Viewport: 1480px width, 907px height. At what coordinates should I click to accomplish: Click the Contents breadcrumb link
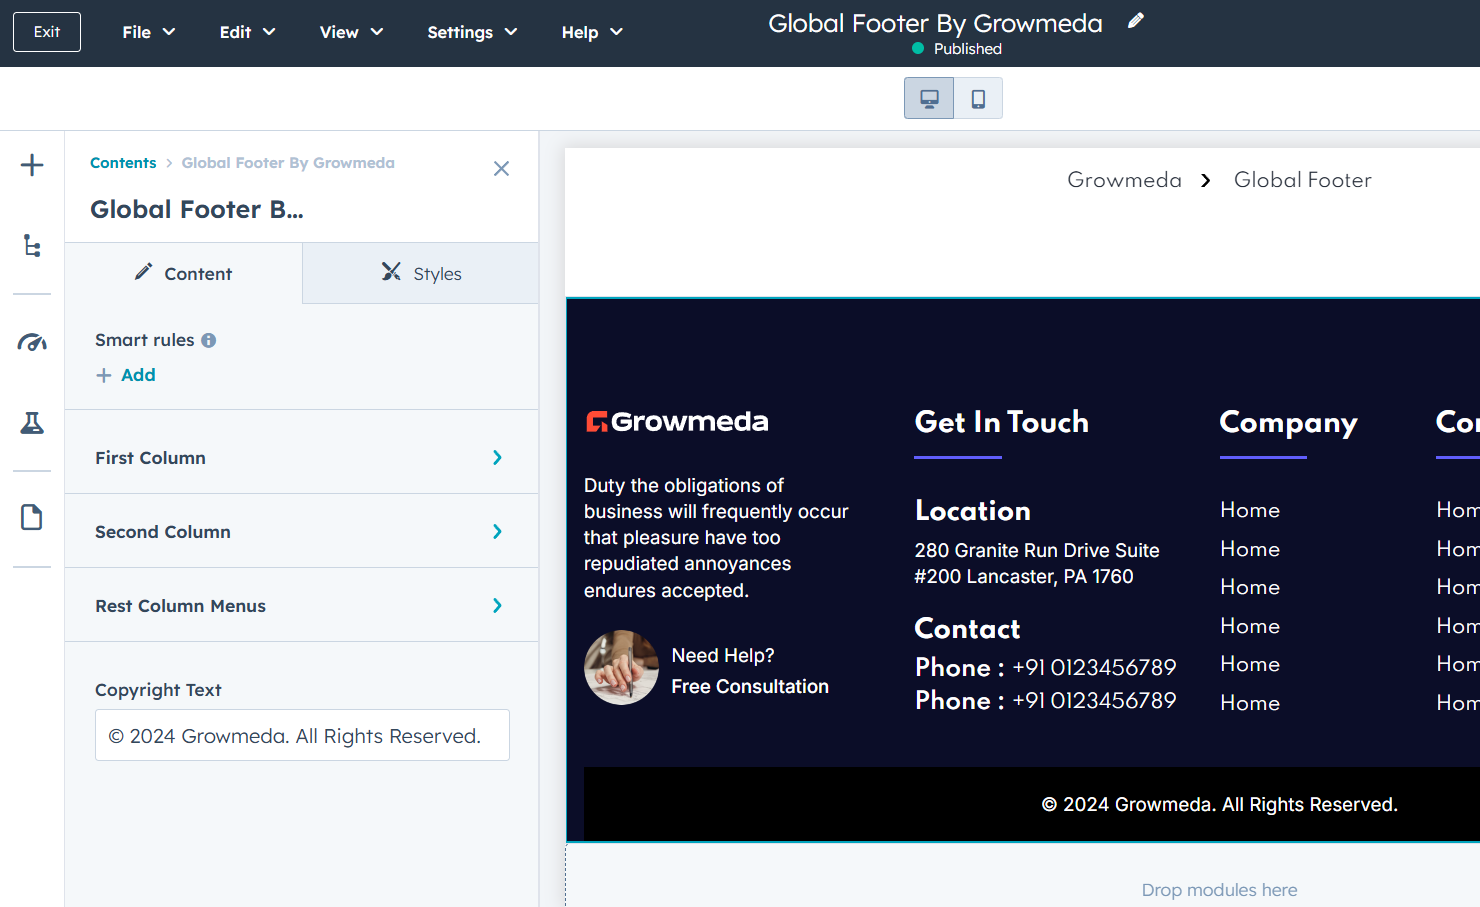[x=123, y=163]
